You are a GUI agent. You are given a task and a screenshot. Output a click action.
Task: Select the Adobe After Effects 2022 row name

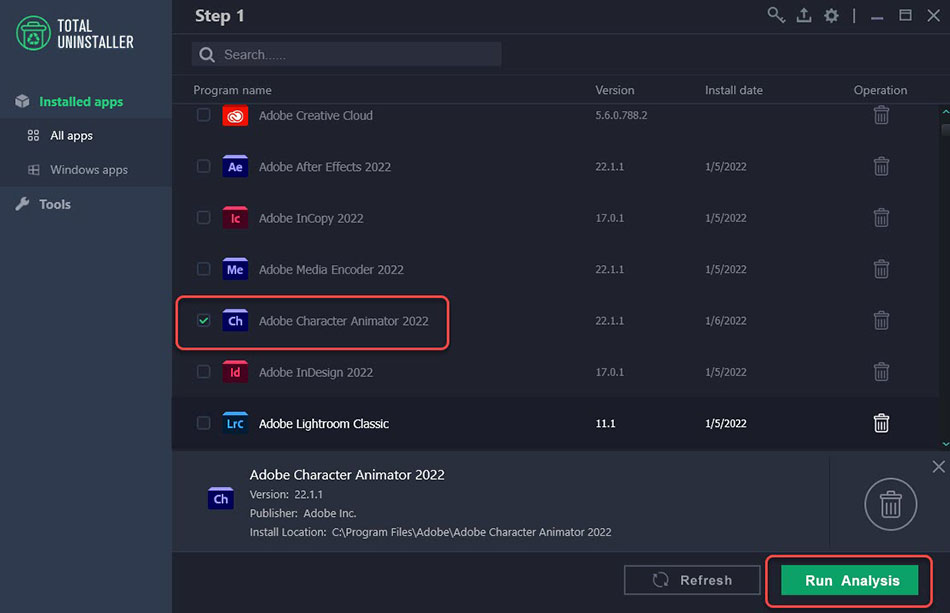point(325,167)
